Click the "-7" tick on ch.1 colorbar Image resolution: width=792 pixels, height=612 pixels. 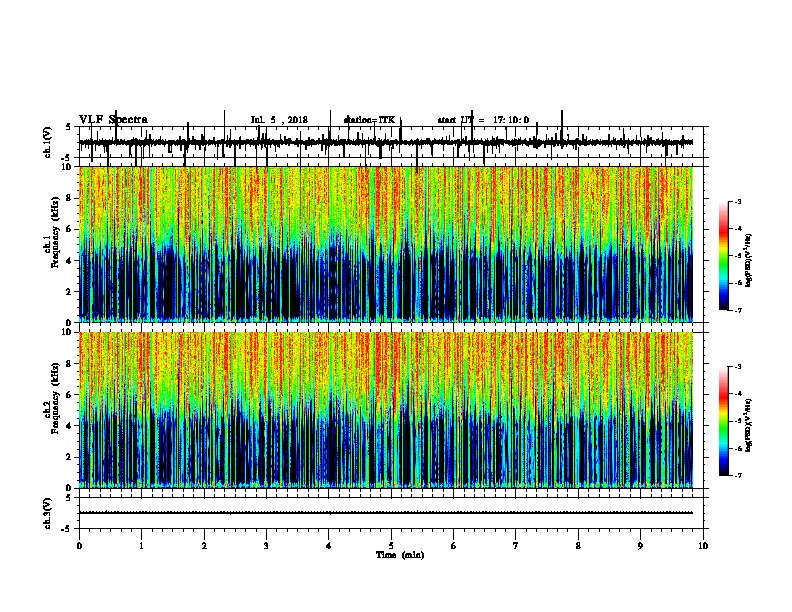click(x=737, y=311)
